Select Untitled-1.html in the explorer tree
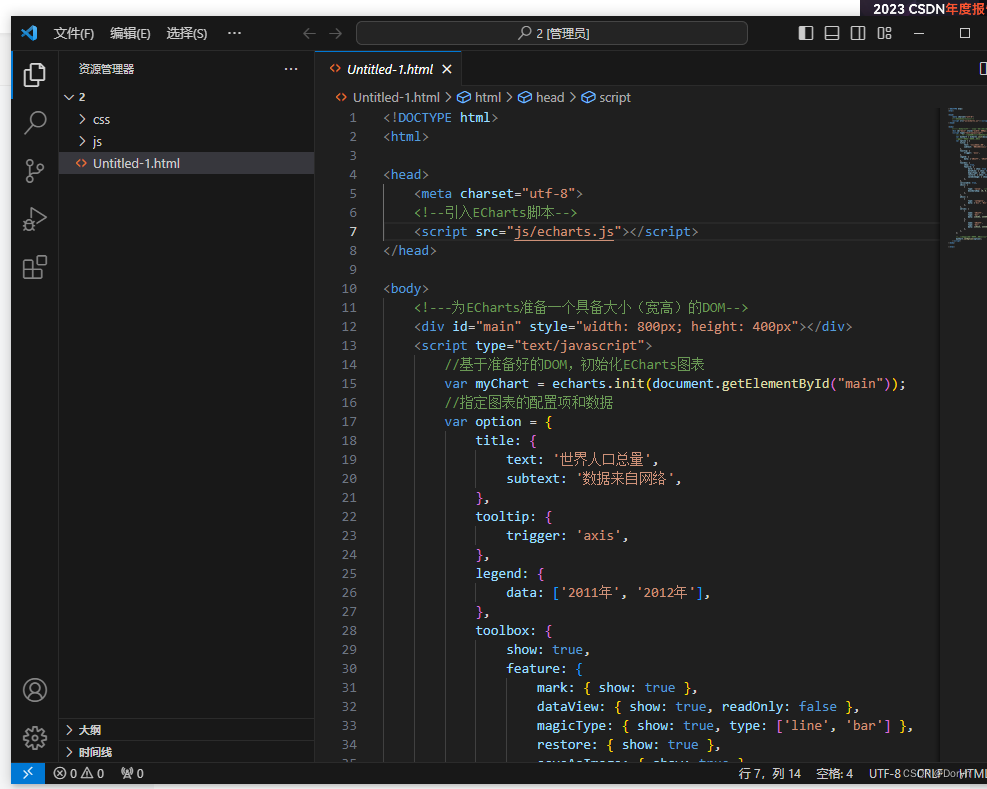This screenshot has height=789, width=987. tap(186, 163)
